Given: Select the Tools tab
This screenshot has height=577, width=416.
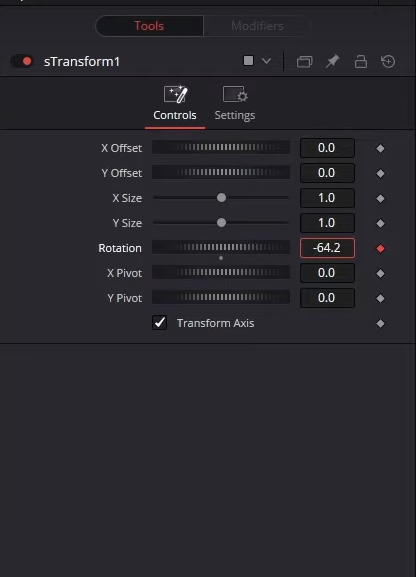Looking at the screenshot, I should (x=149, y=26).
